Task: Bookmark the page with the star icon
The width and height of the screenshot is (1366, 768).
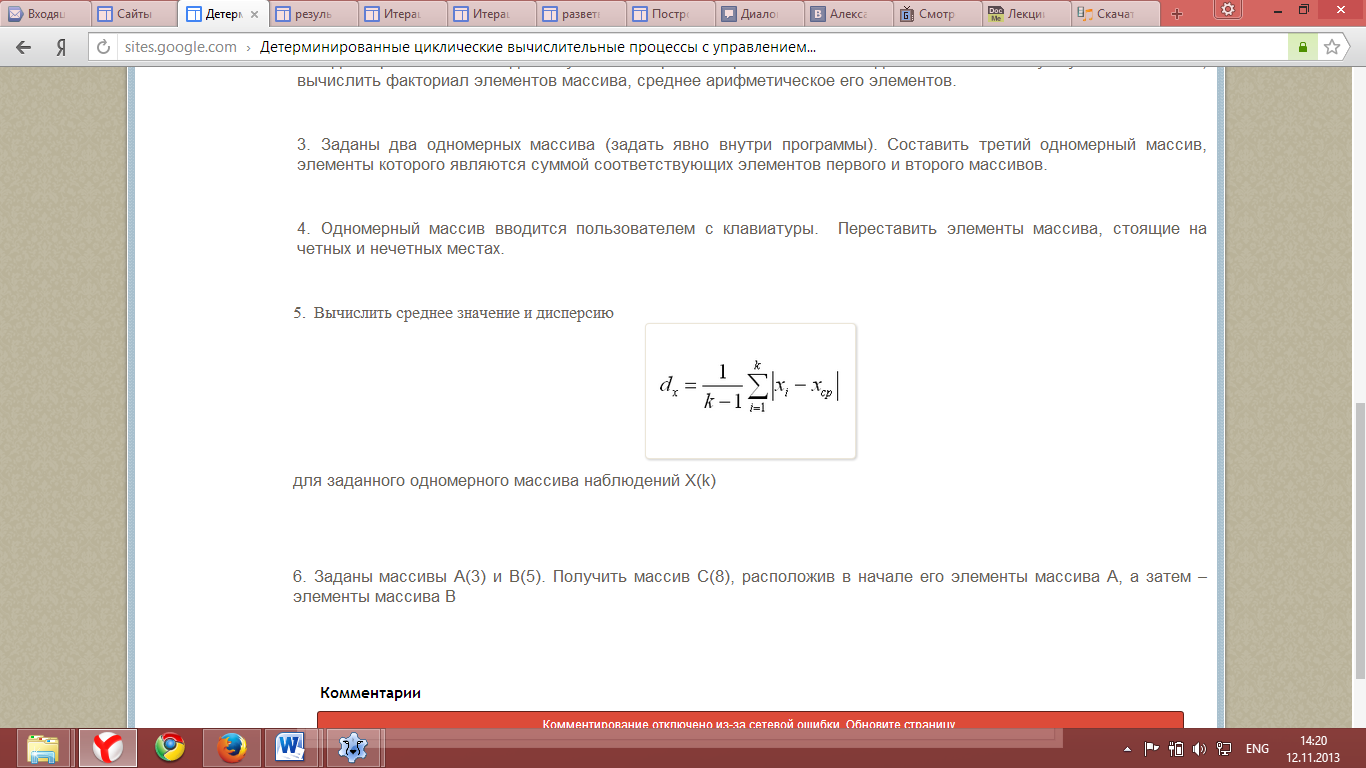Action: pyautogui.click(x=1331, y=47)
